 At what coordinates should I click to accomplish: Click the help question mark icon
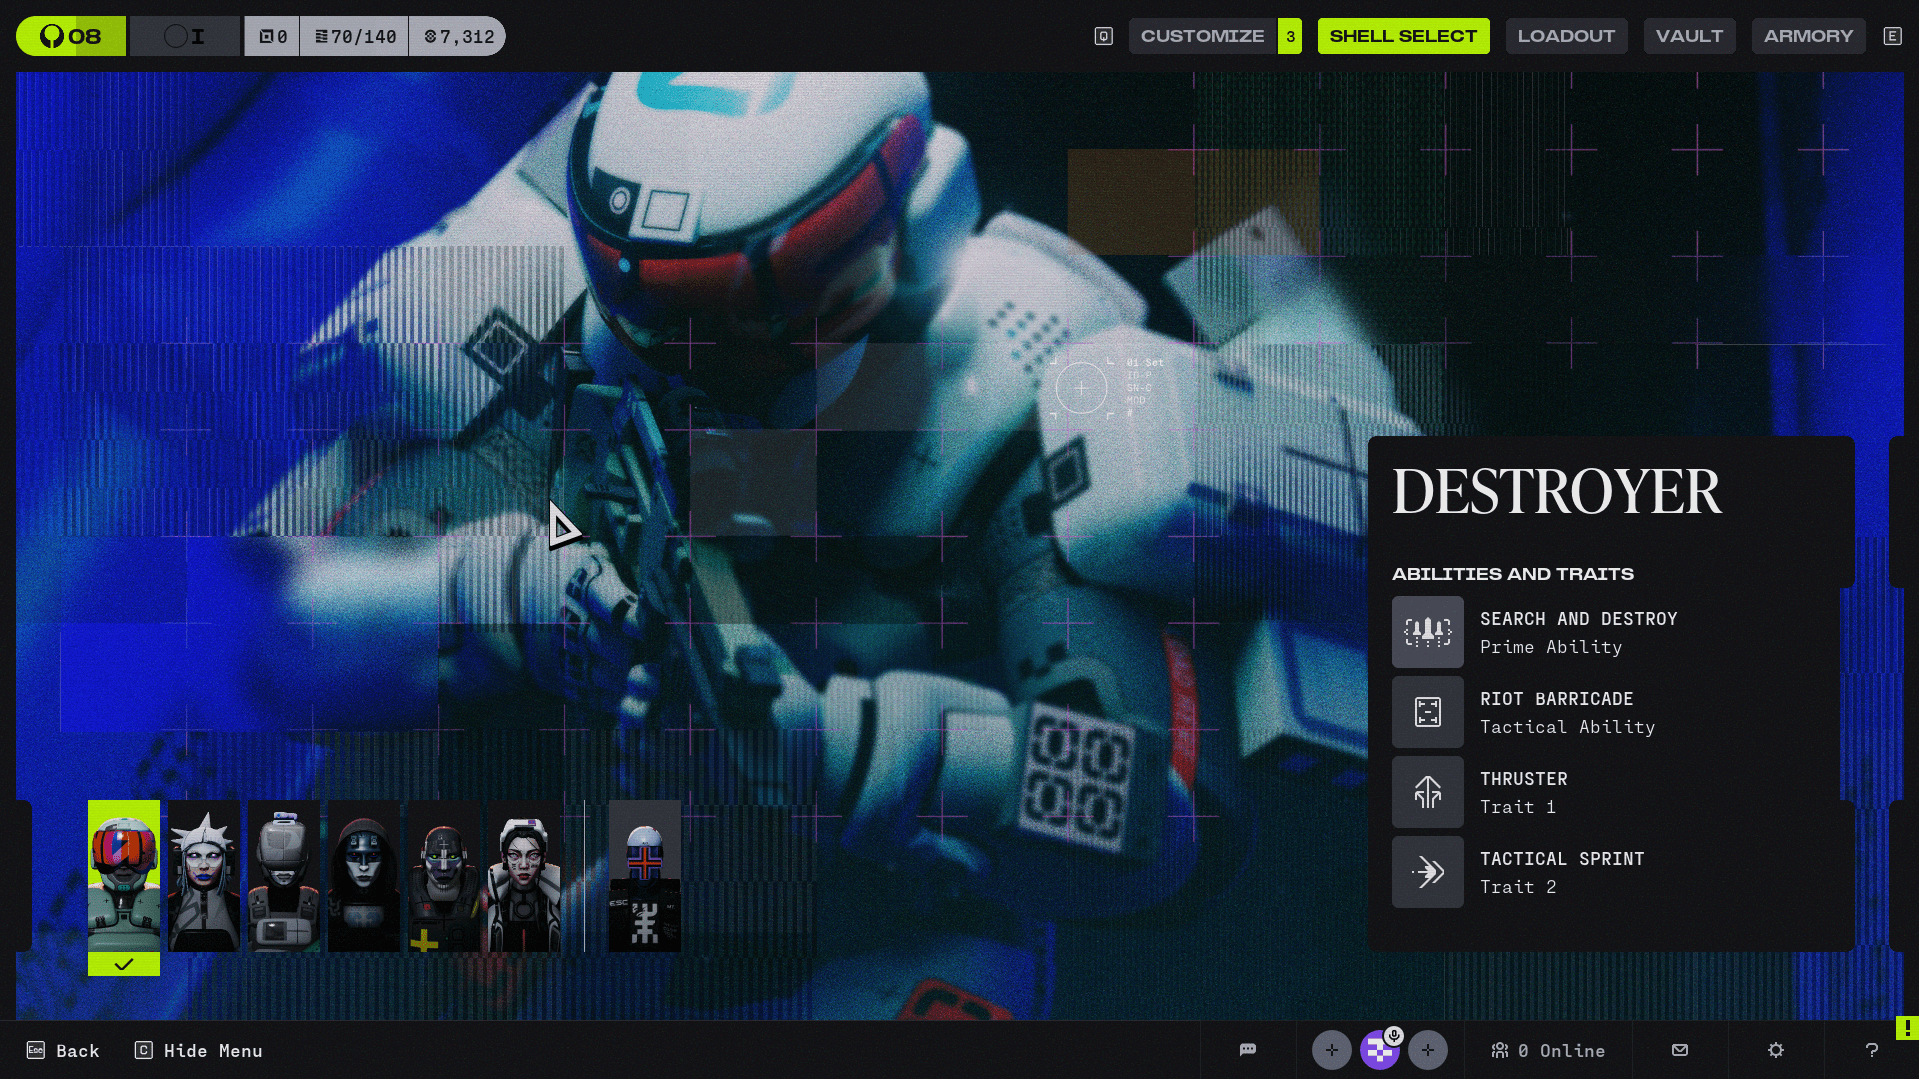click(x=1871, y=1050)
